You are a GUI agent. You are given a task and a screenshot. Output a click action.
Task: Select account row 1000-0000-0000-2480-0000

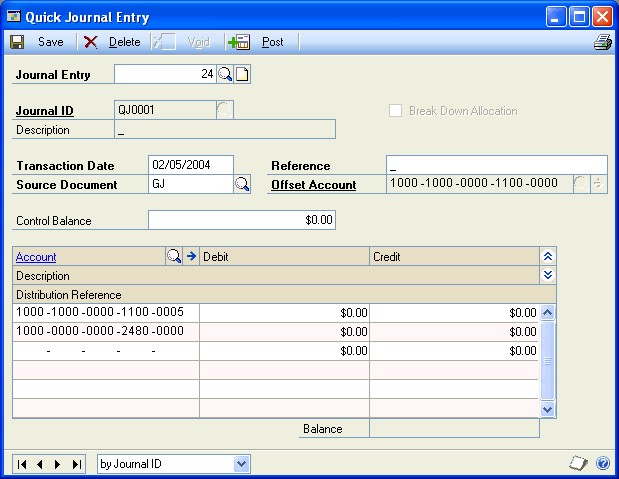click(x=106, y=332)
